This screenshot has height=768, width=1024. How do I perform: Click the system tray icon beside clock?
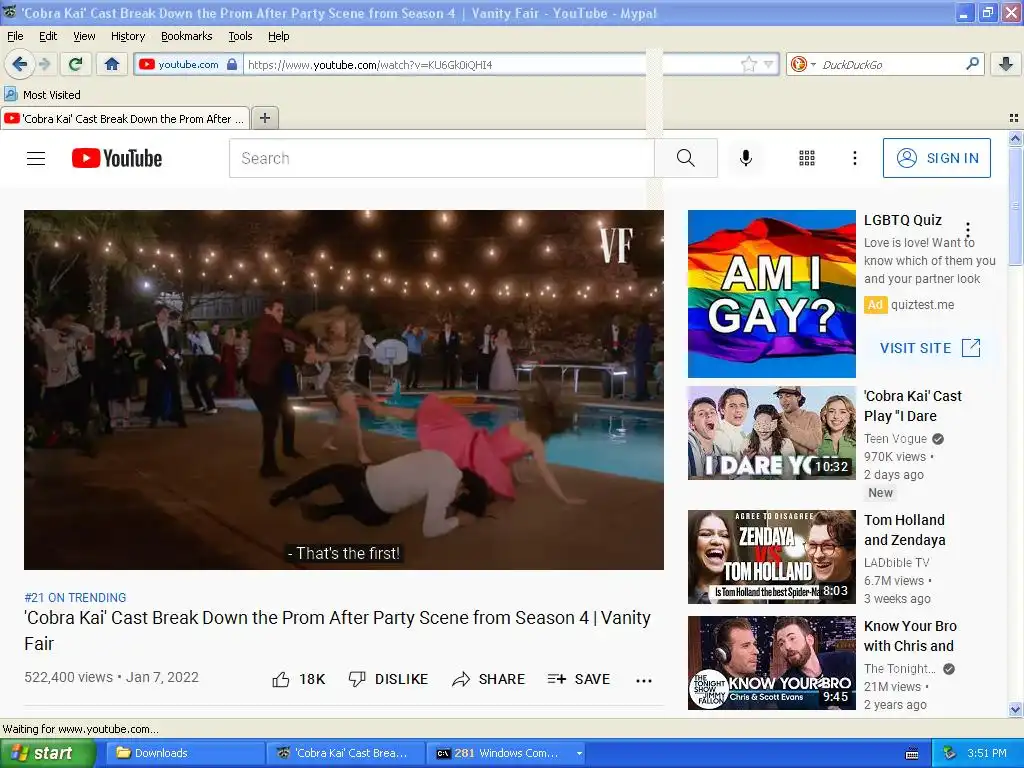[x=950, y=753]
